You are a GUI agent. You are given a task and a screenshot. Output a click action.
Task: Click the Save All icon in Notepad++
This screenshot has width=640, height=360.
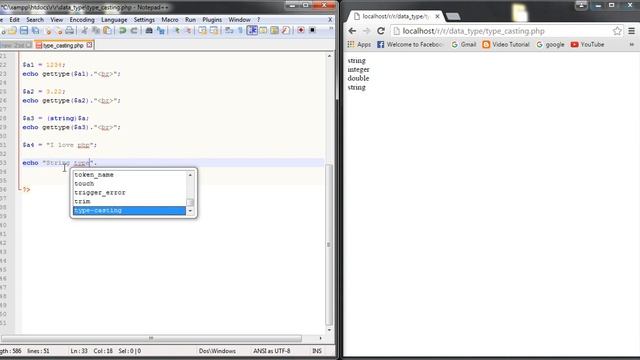click(35, 31)
